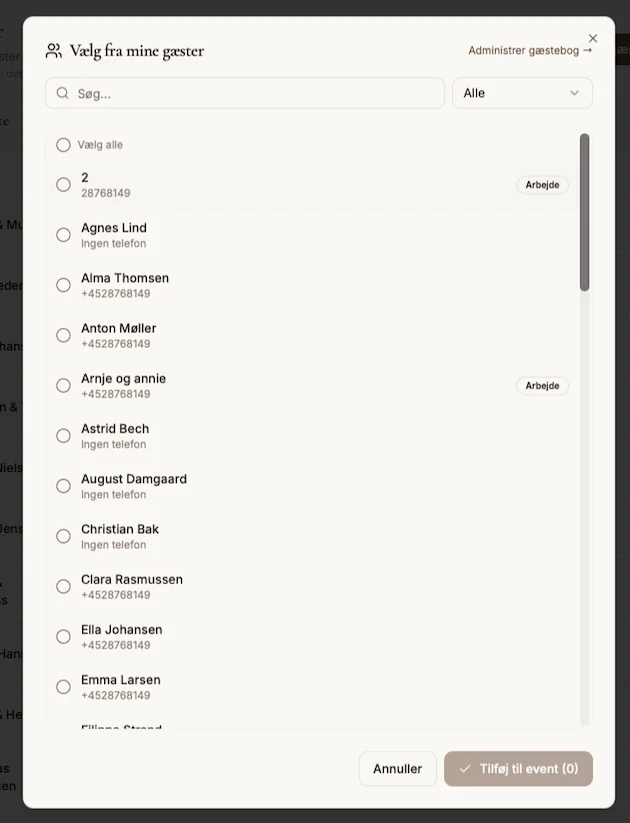Mark Emma Larsen as selected

[64, 687]
